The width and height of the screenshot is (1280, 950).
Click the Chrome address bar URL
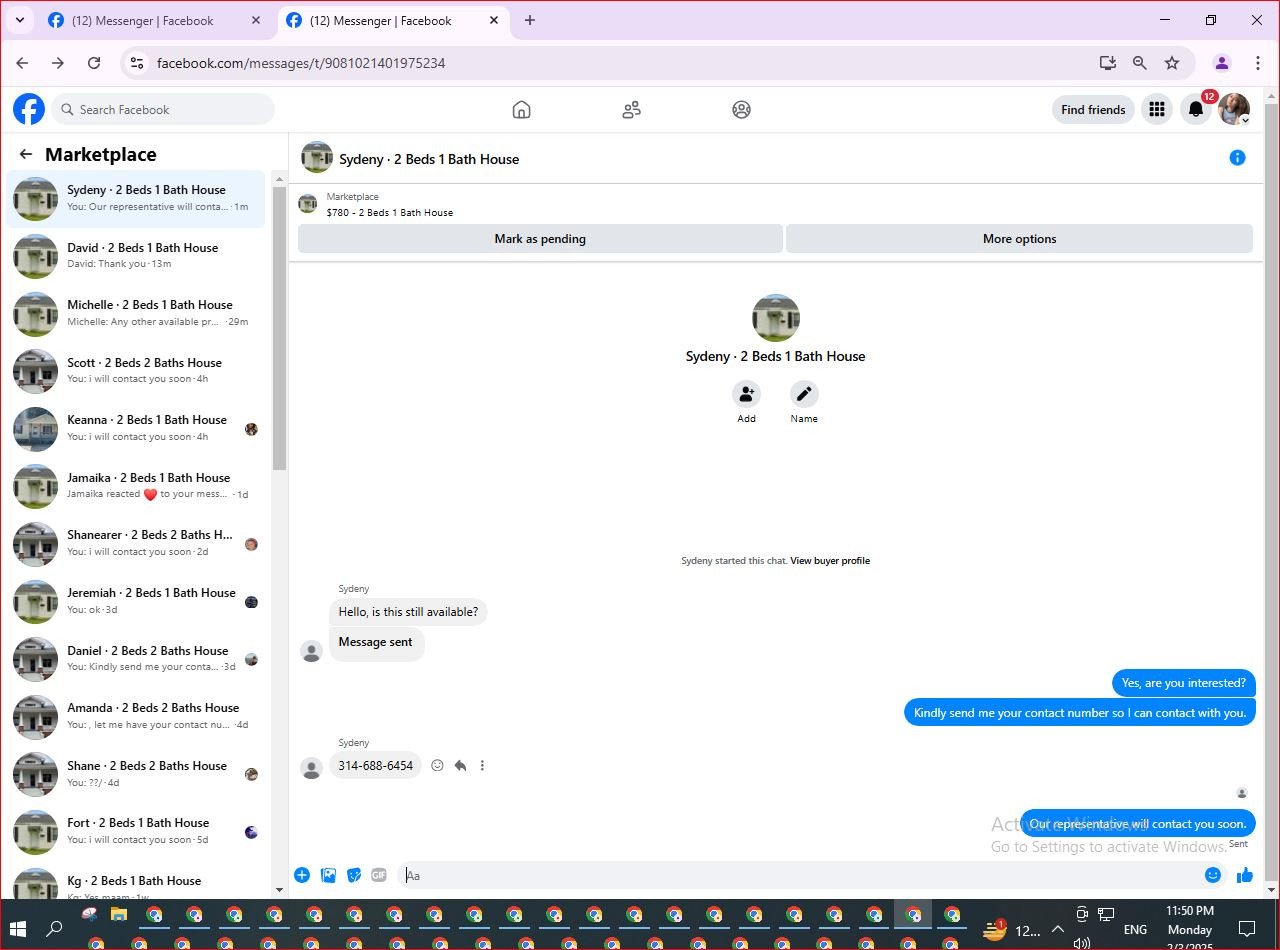[301, 63]
